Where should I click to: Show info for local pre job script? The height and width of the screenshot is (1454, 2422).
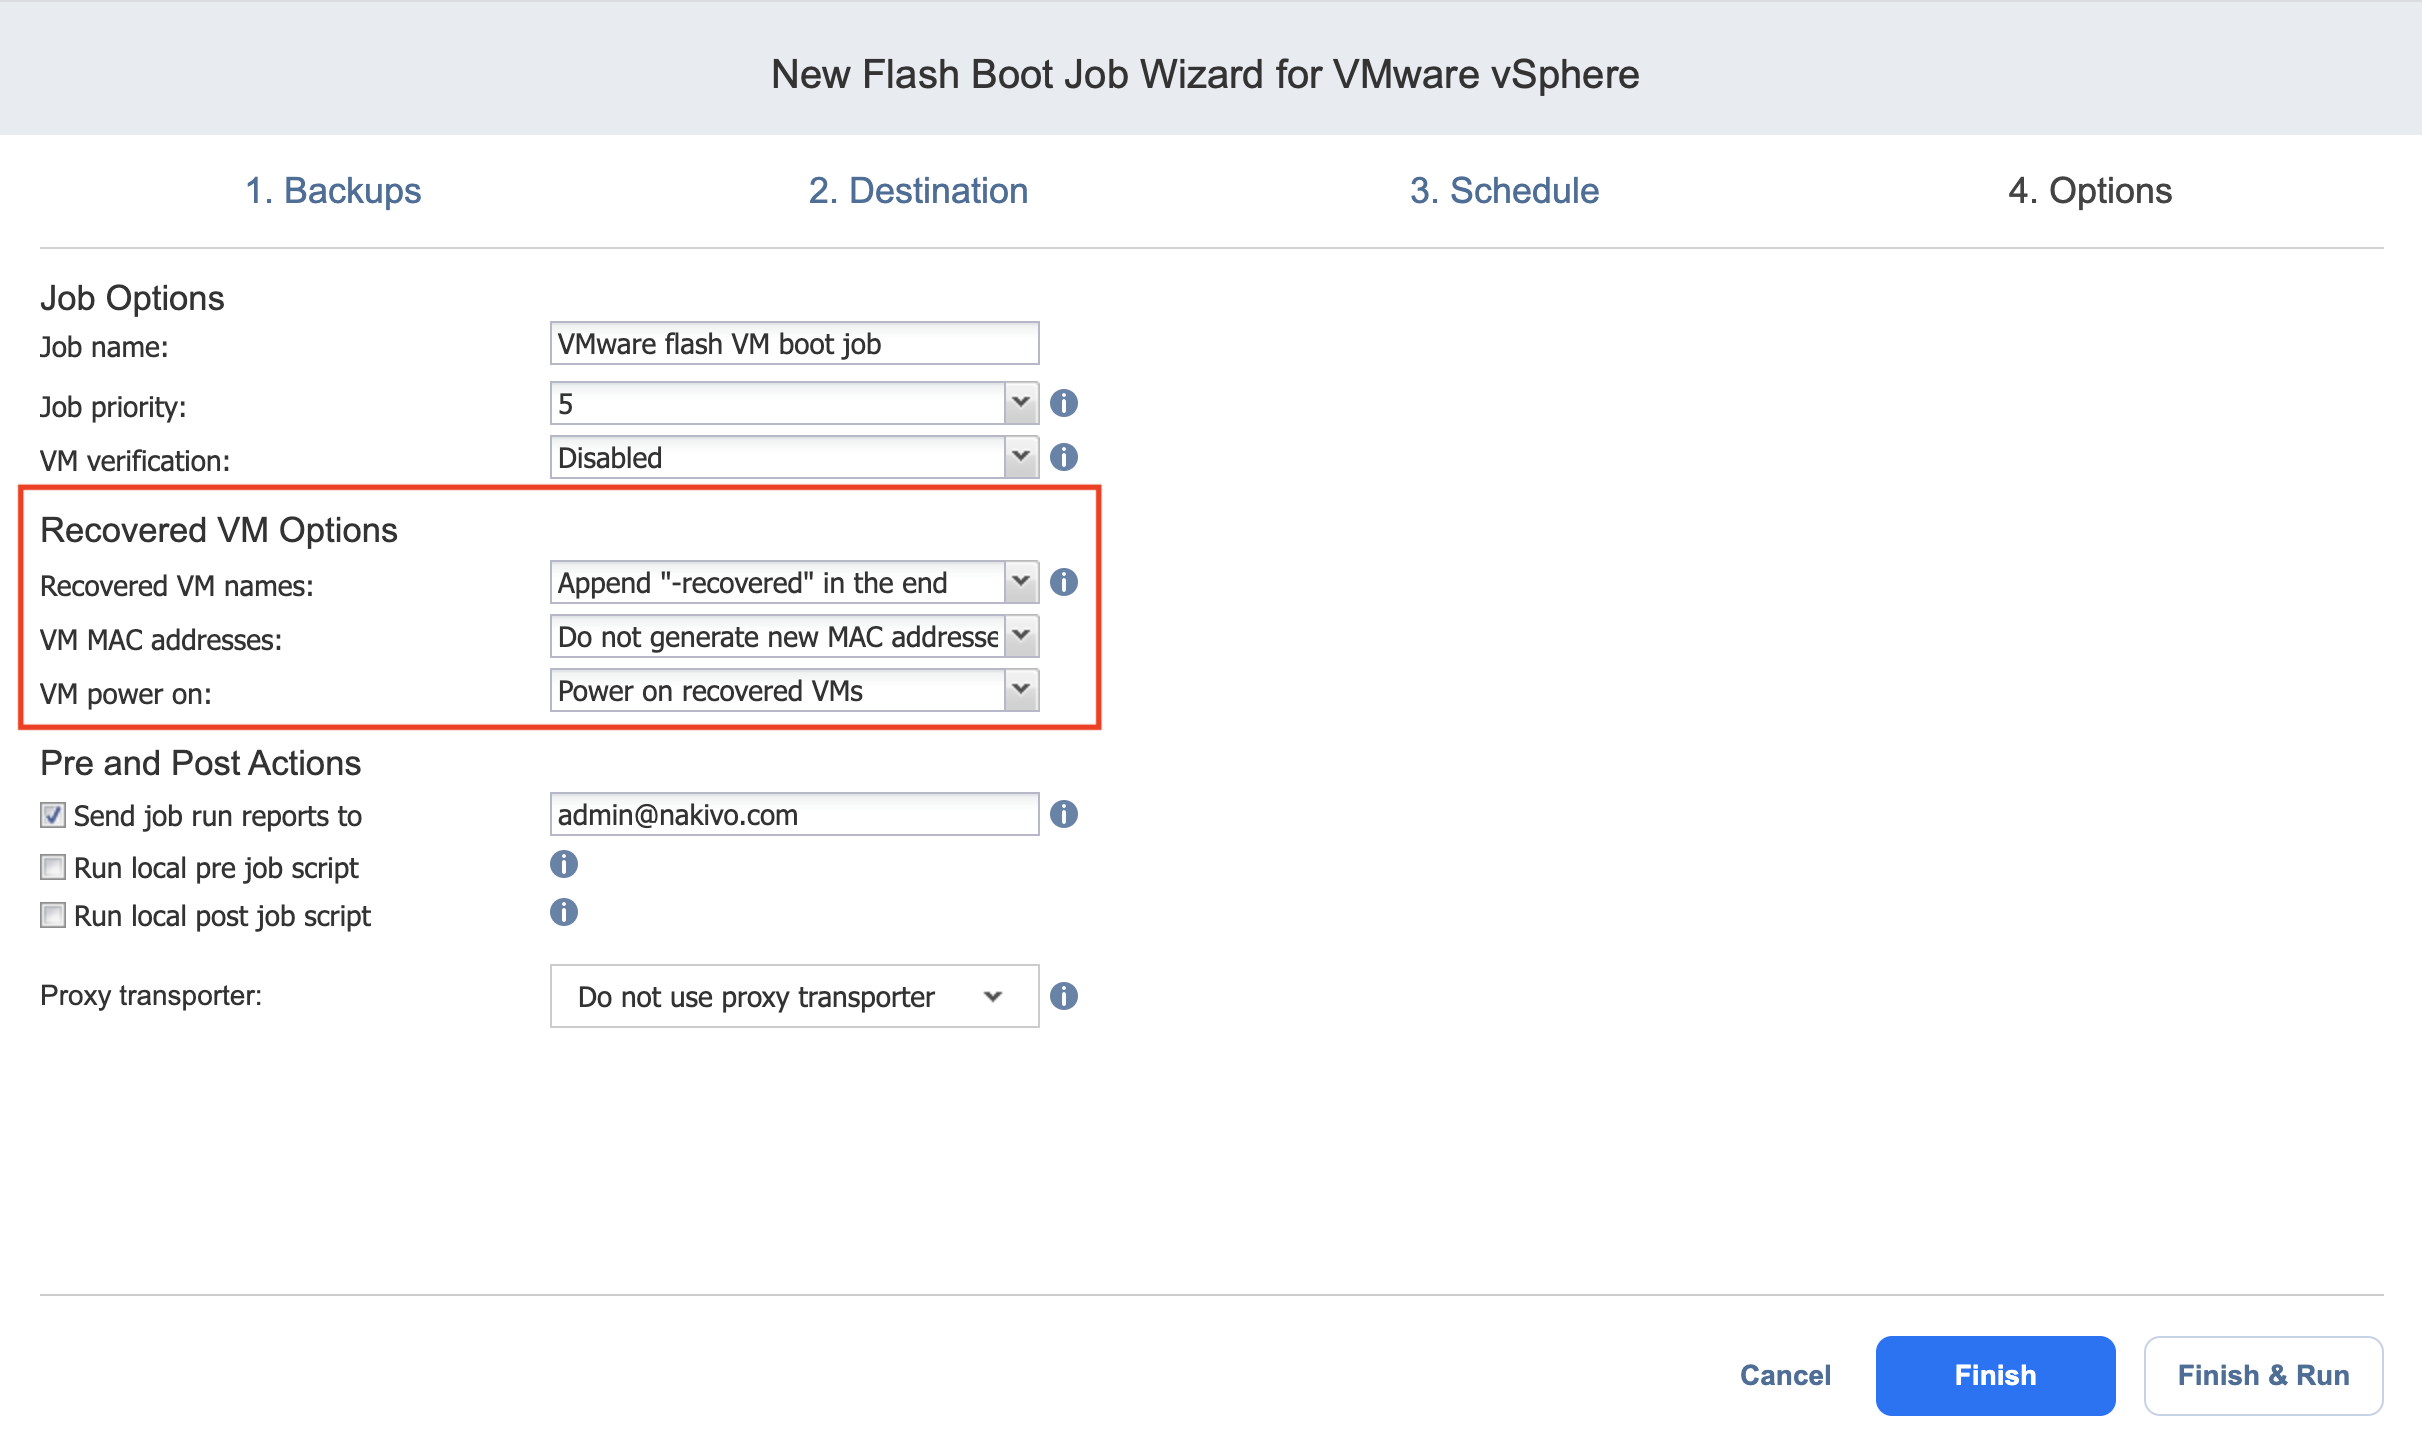pyautogui.click(x=563, y=864)
